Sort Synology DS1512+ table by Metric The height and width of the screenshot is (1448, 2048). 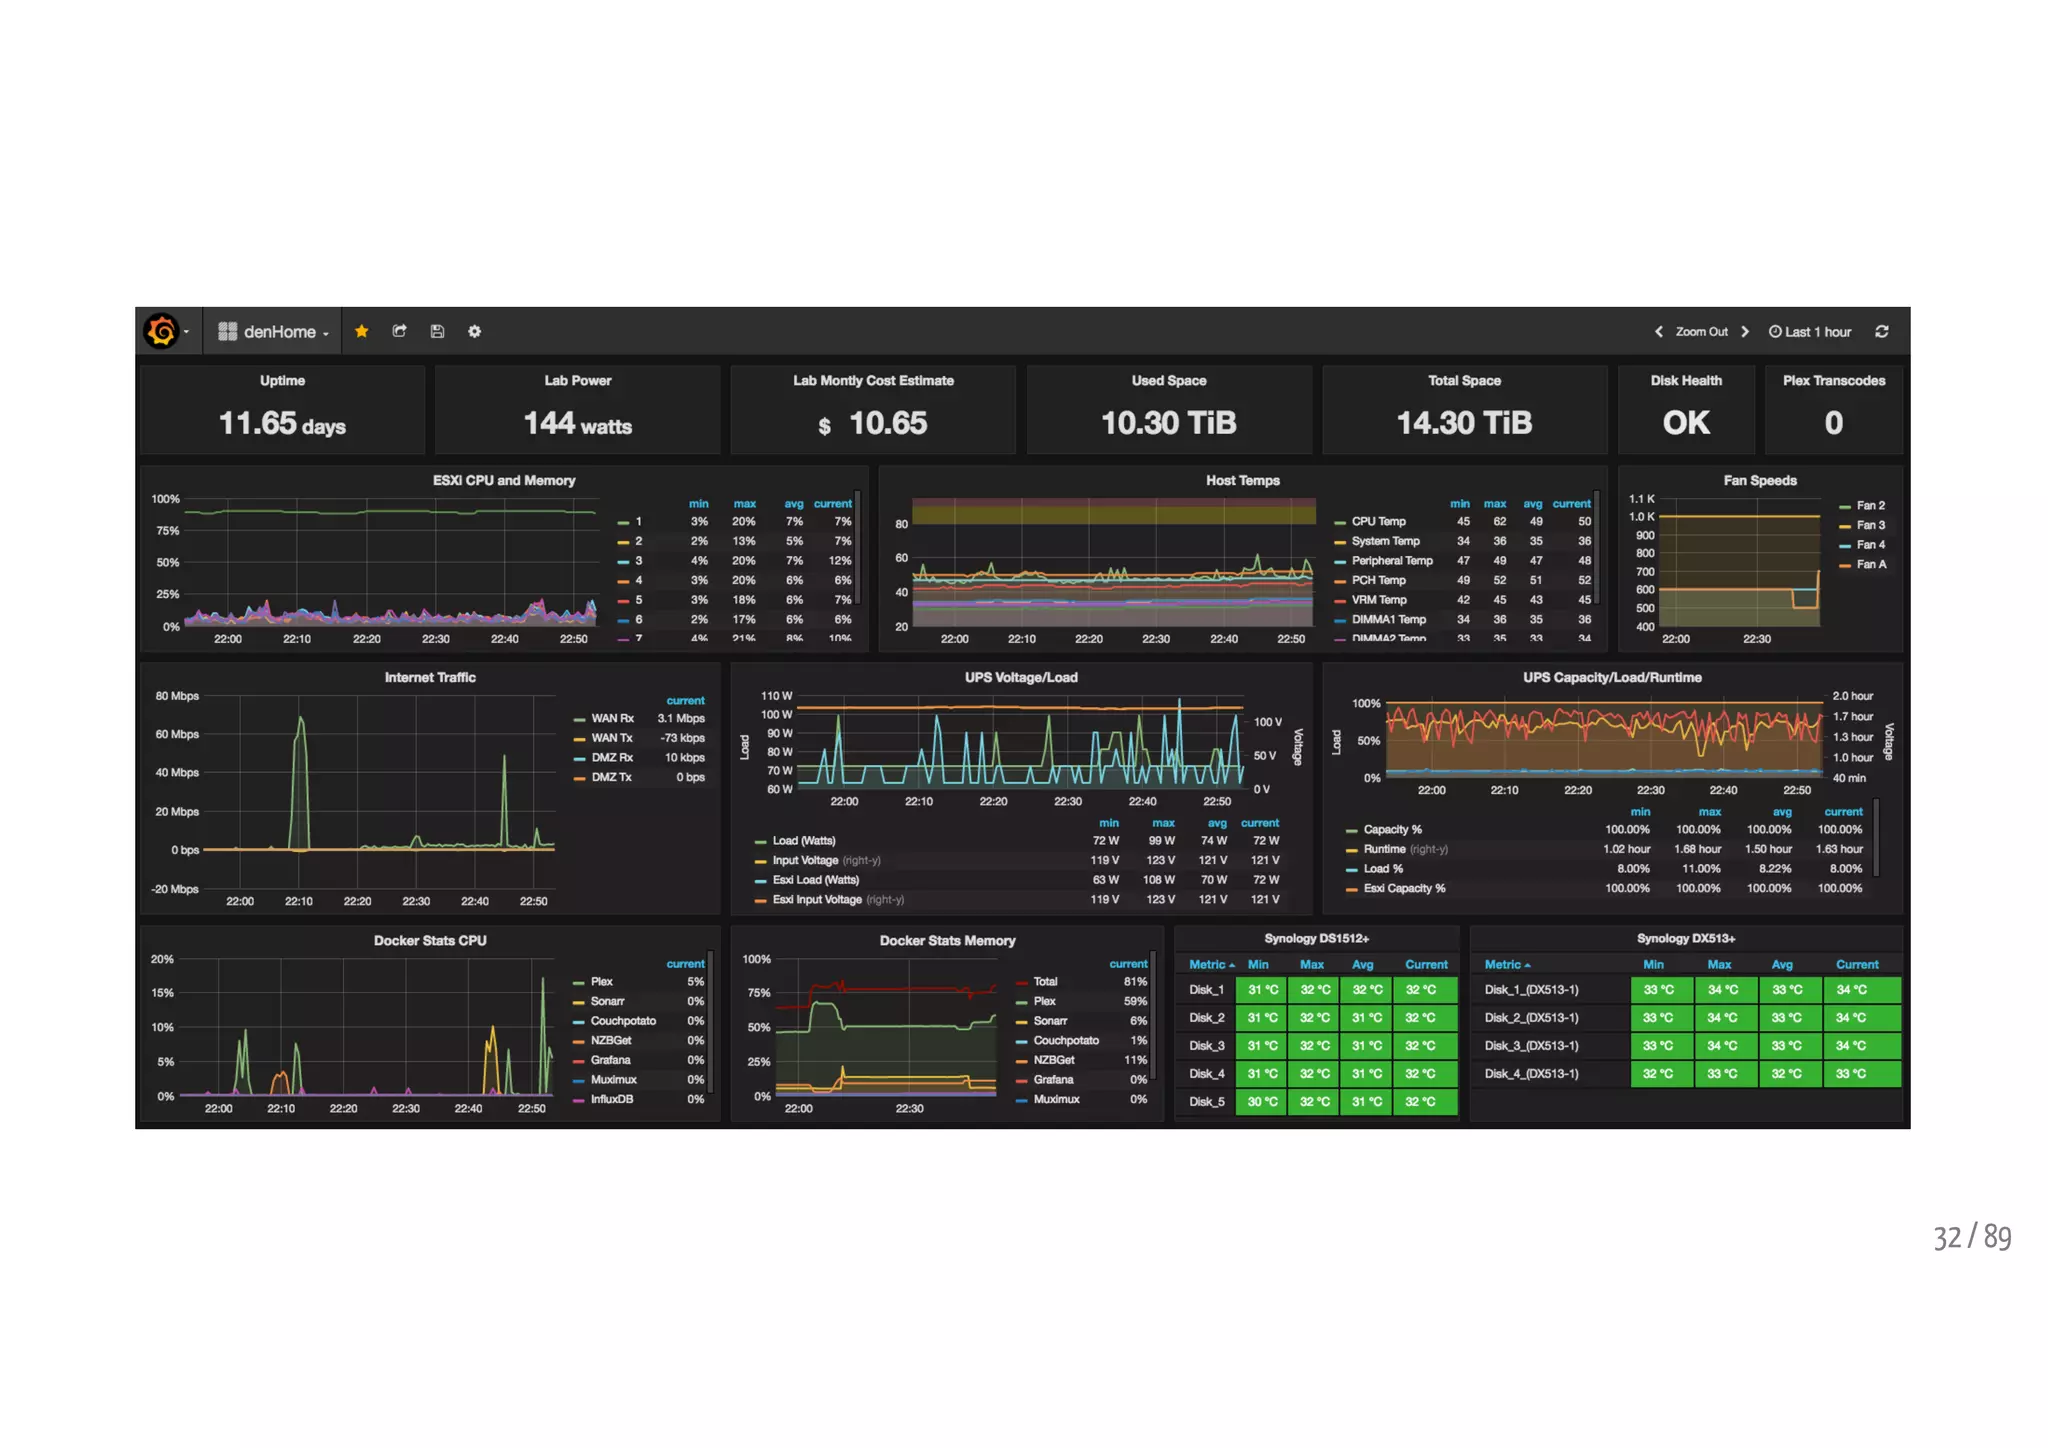1211,964
